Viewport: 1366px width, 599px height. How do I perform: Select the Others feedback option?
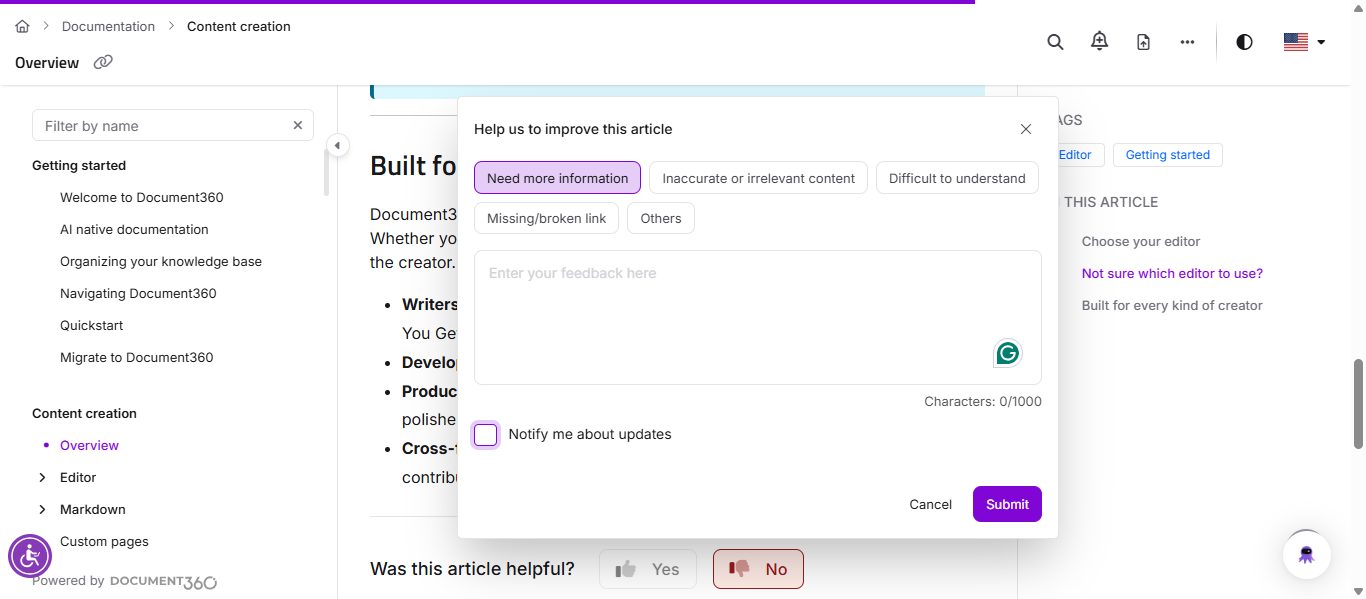(x=661, y=218)
